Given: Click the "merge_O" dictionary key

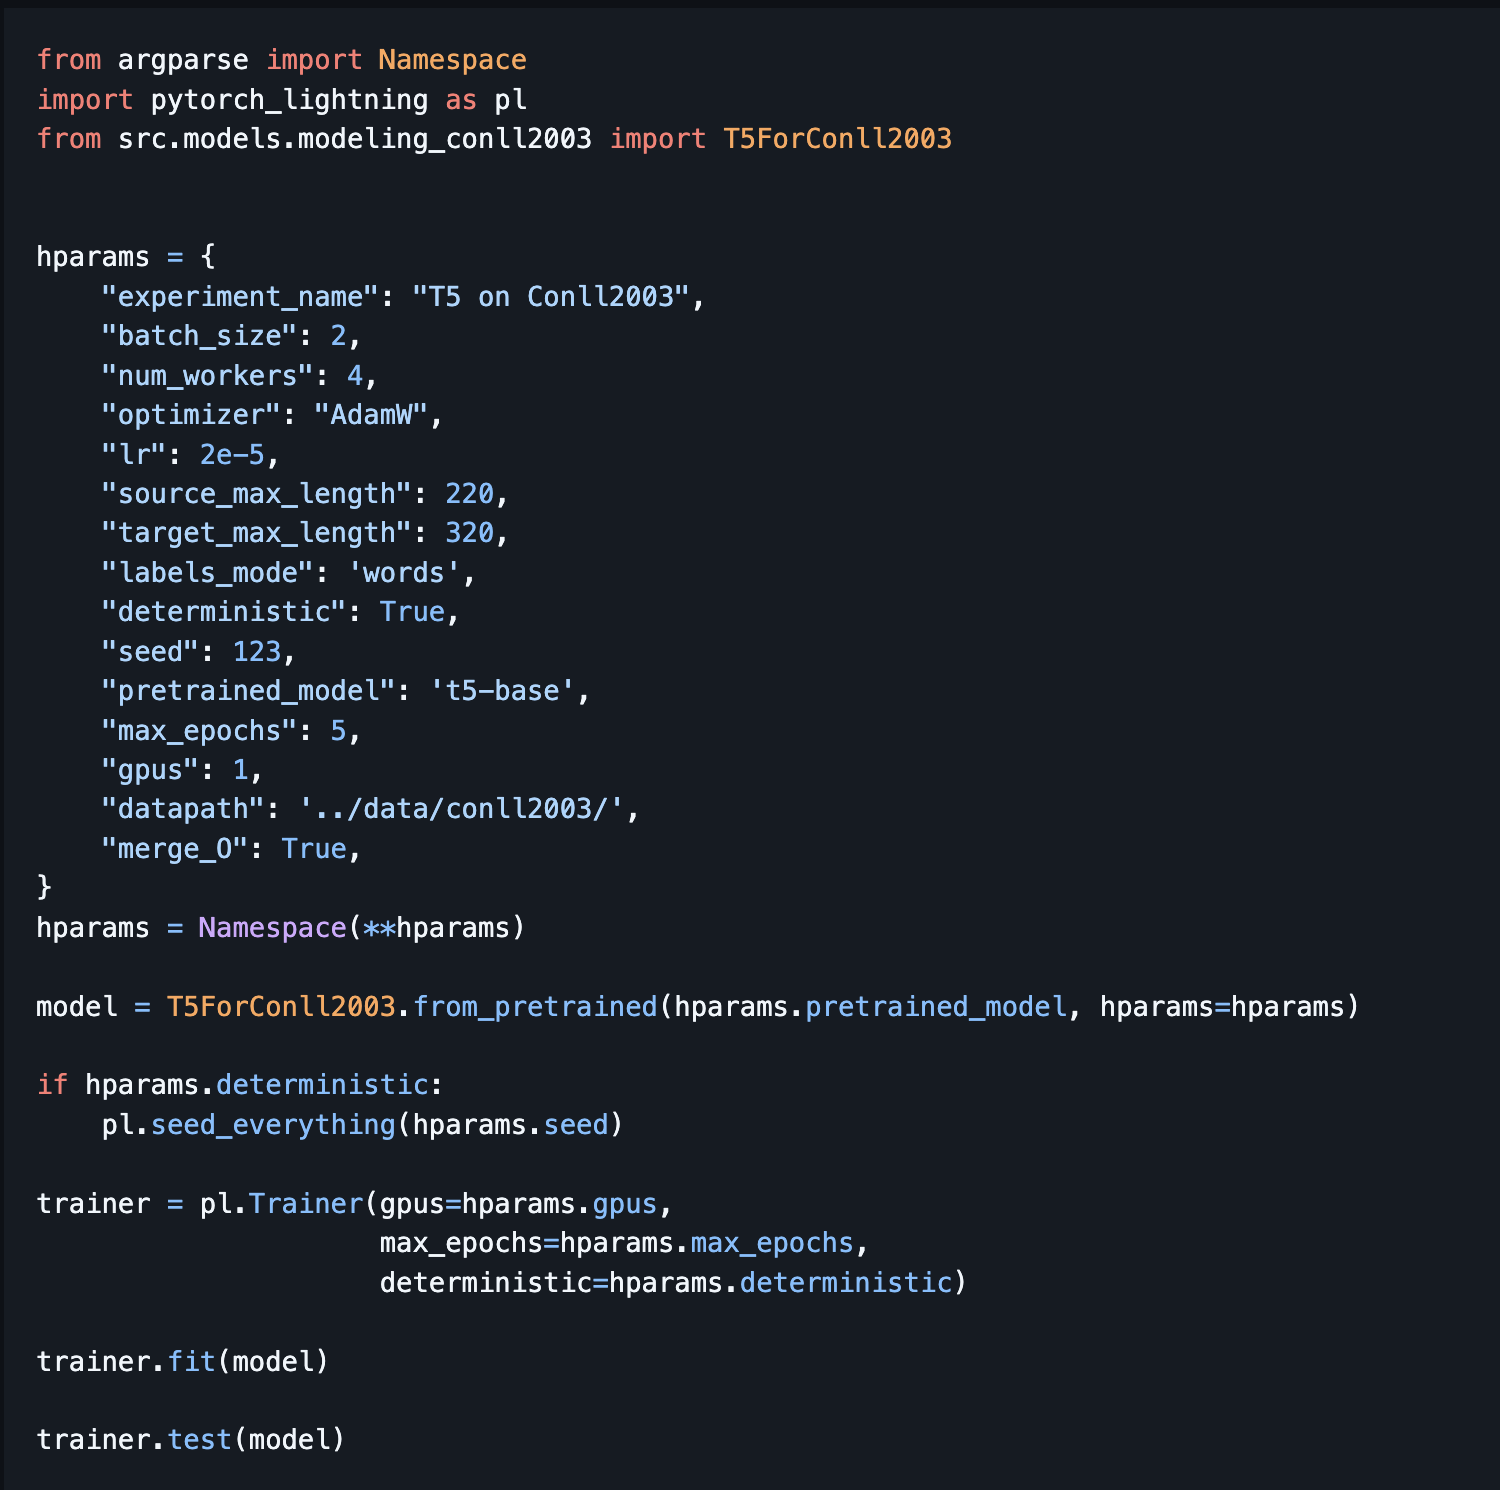Looking at the screenshot, I should [175, 849].
